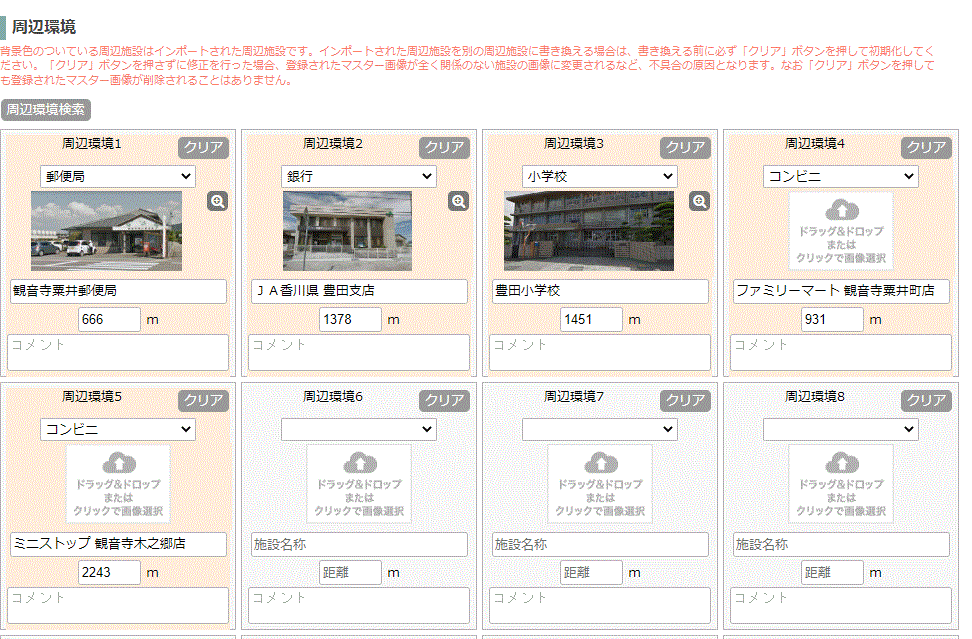The image size is (972, 639).
Task: Click クリア for 周辺環境8
Action: 926,400
